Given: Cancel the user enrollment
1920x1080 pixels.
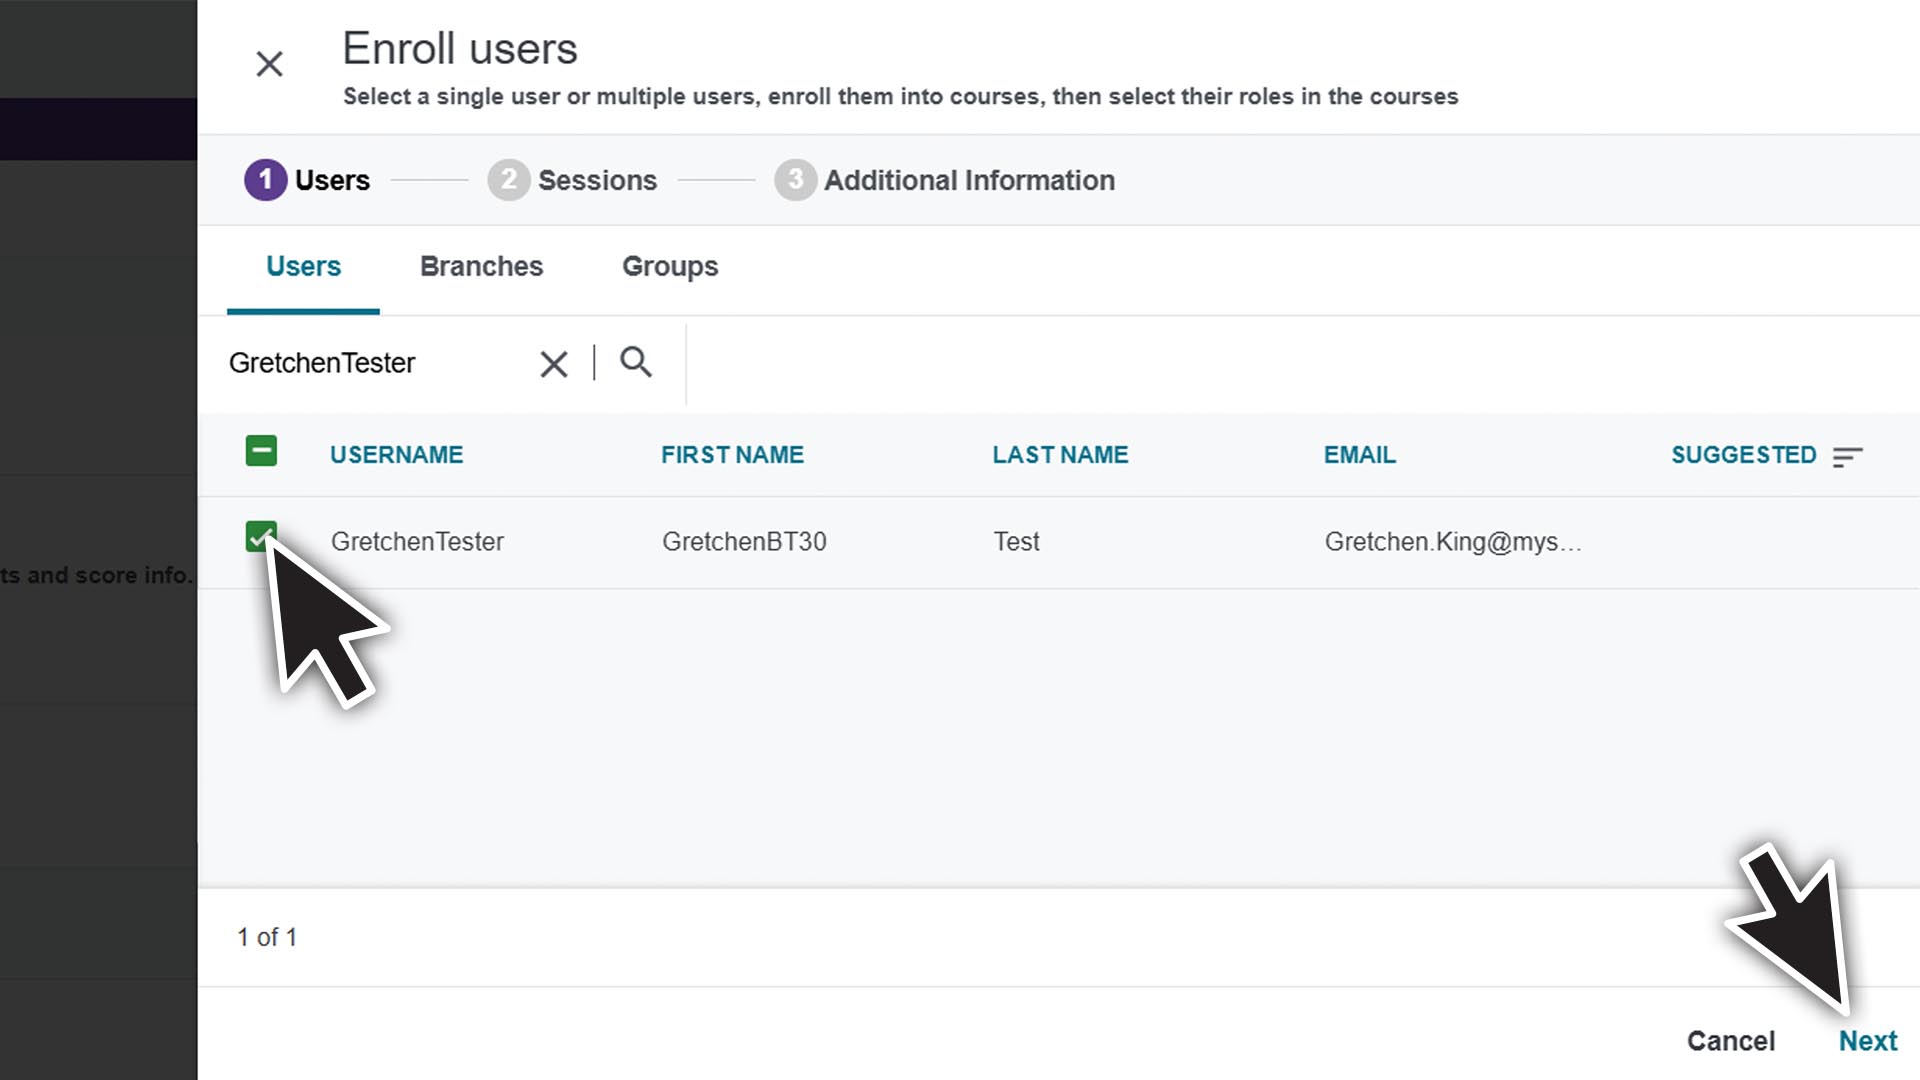Looking at the screenshot, I should [x=1731, y=1040].
